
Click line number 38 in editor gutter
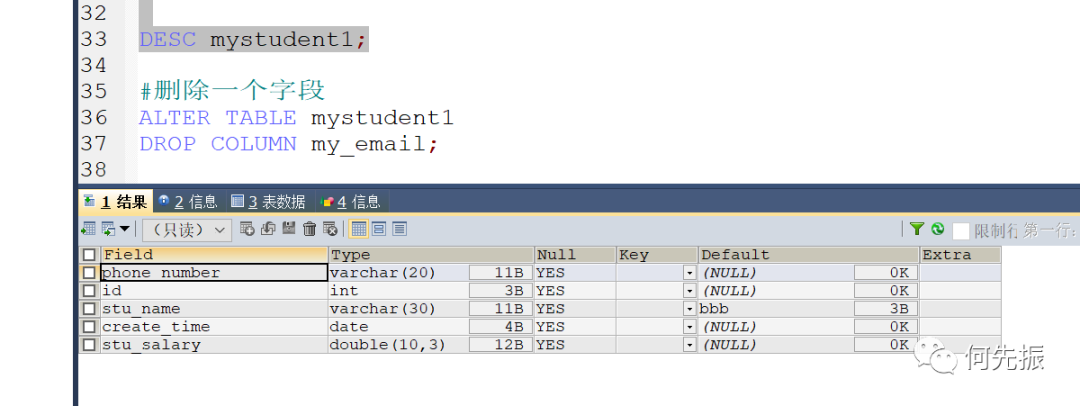click(x=94, y=170)
